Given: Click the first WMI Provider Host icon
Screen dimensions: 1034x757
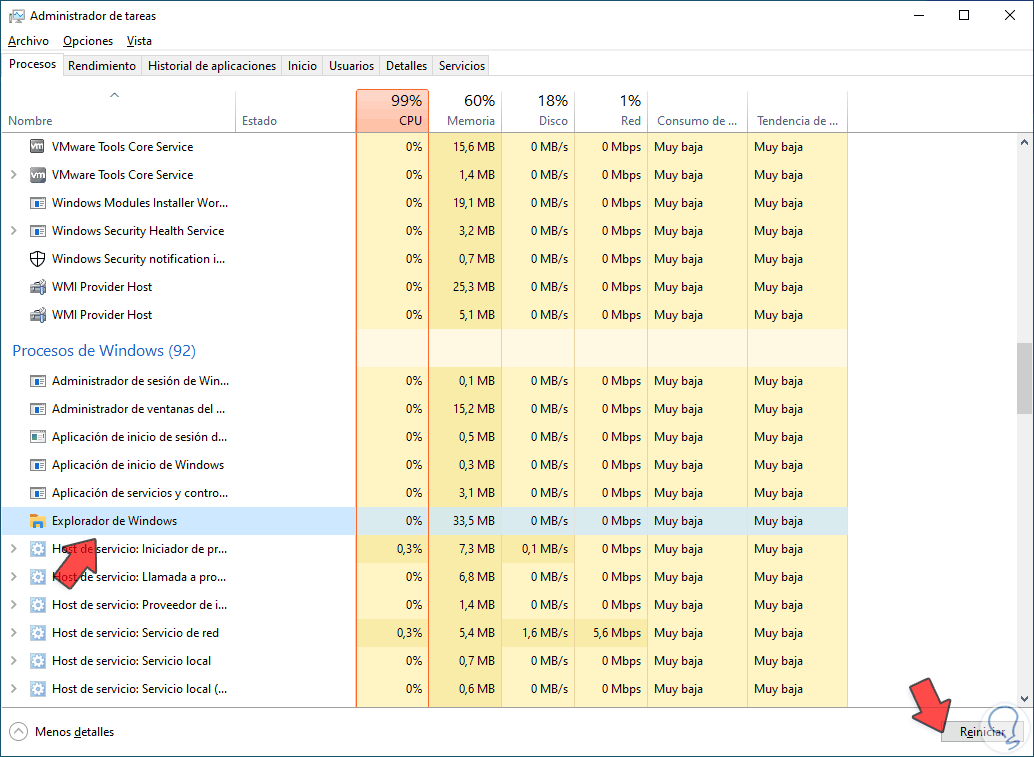Looking at the screenshot, I should coord(38,287).
